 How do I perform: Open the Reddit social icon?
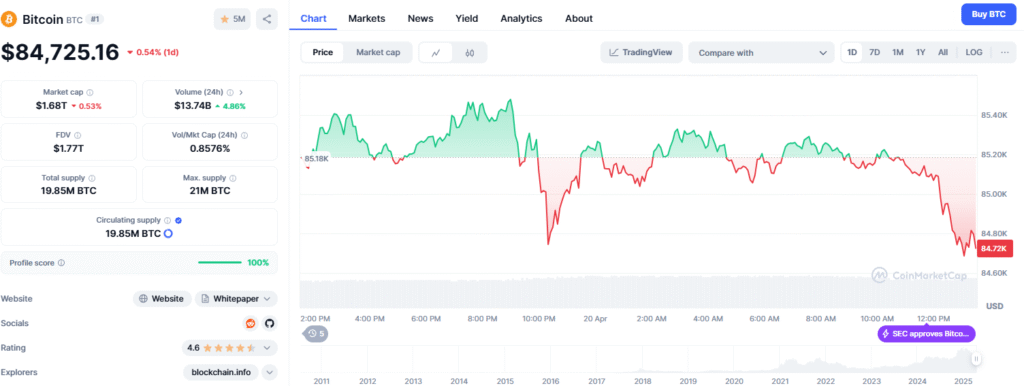pos(250,323)
